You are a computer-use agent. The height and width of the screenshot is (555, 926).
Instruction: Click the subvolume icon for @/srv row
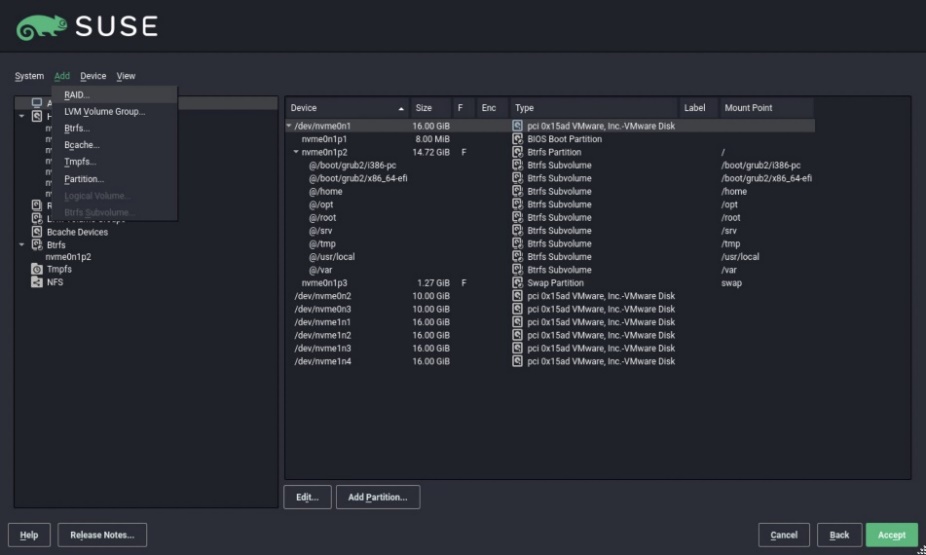tap(517, 230)
